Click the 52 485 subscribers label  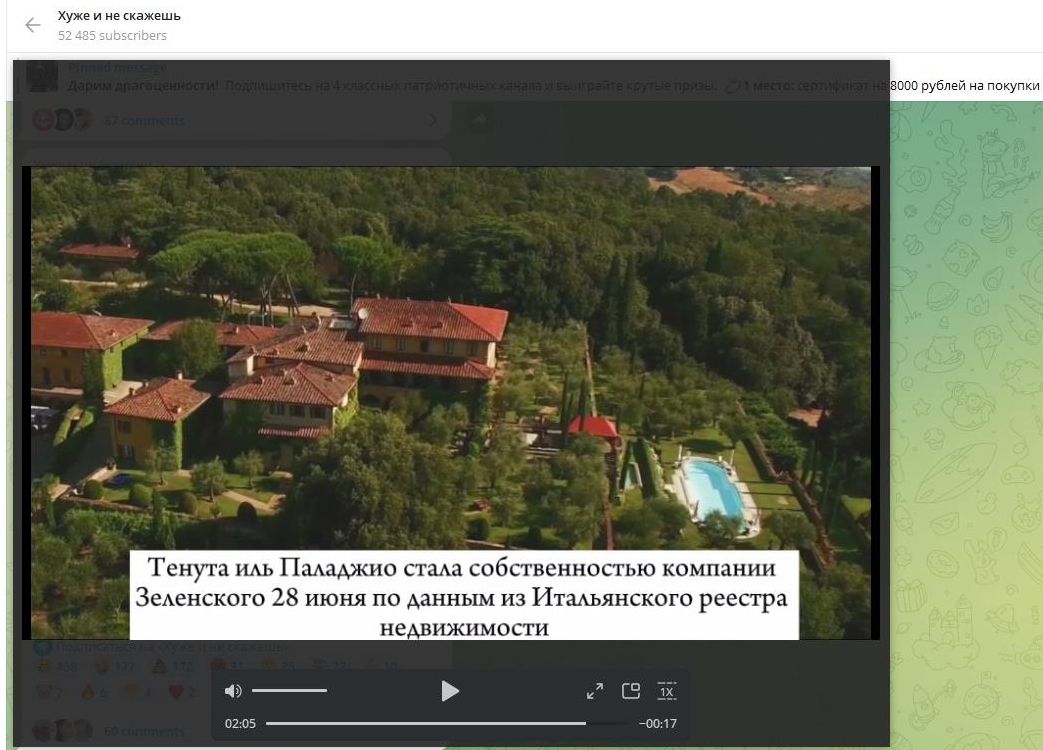click(x=112, y=36)
